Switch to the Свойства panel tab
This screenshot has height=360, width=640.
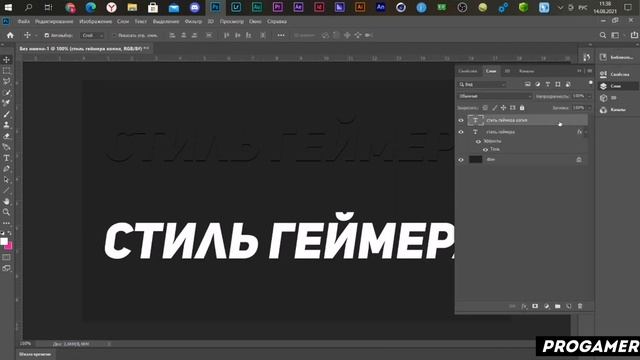tap(468, 71)
